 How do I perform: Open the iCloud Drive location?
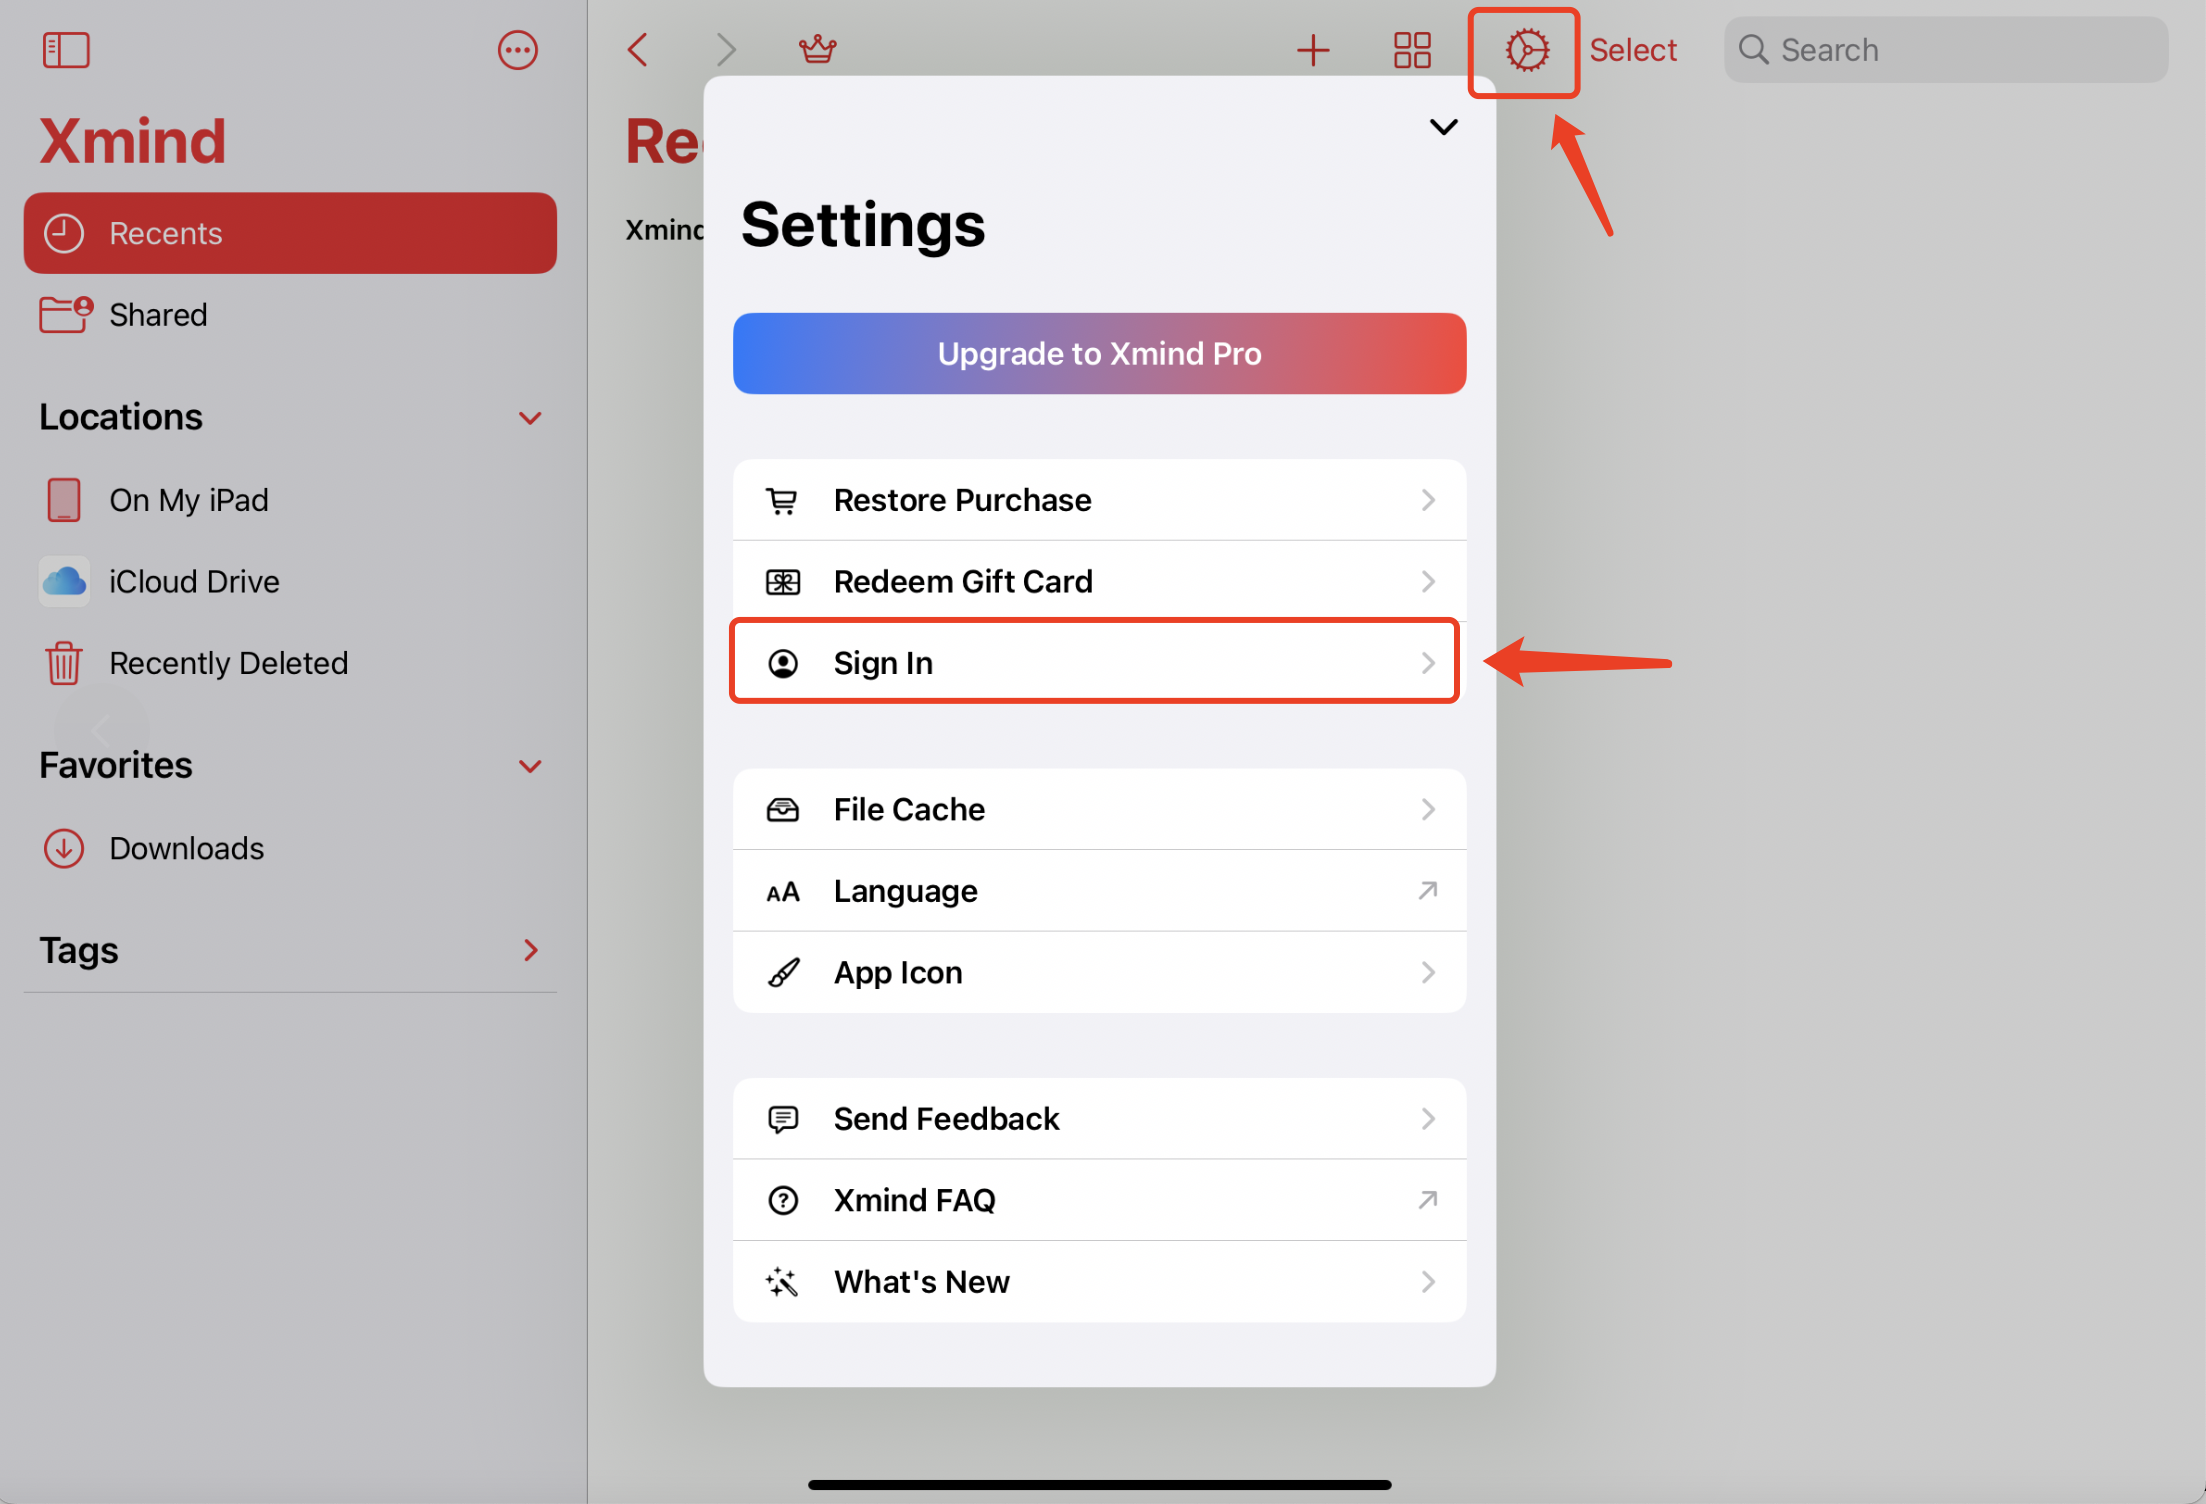[194, 581]
